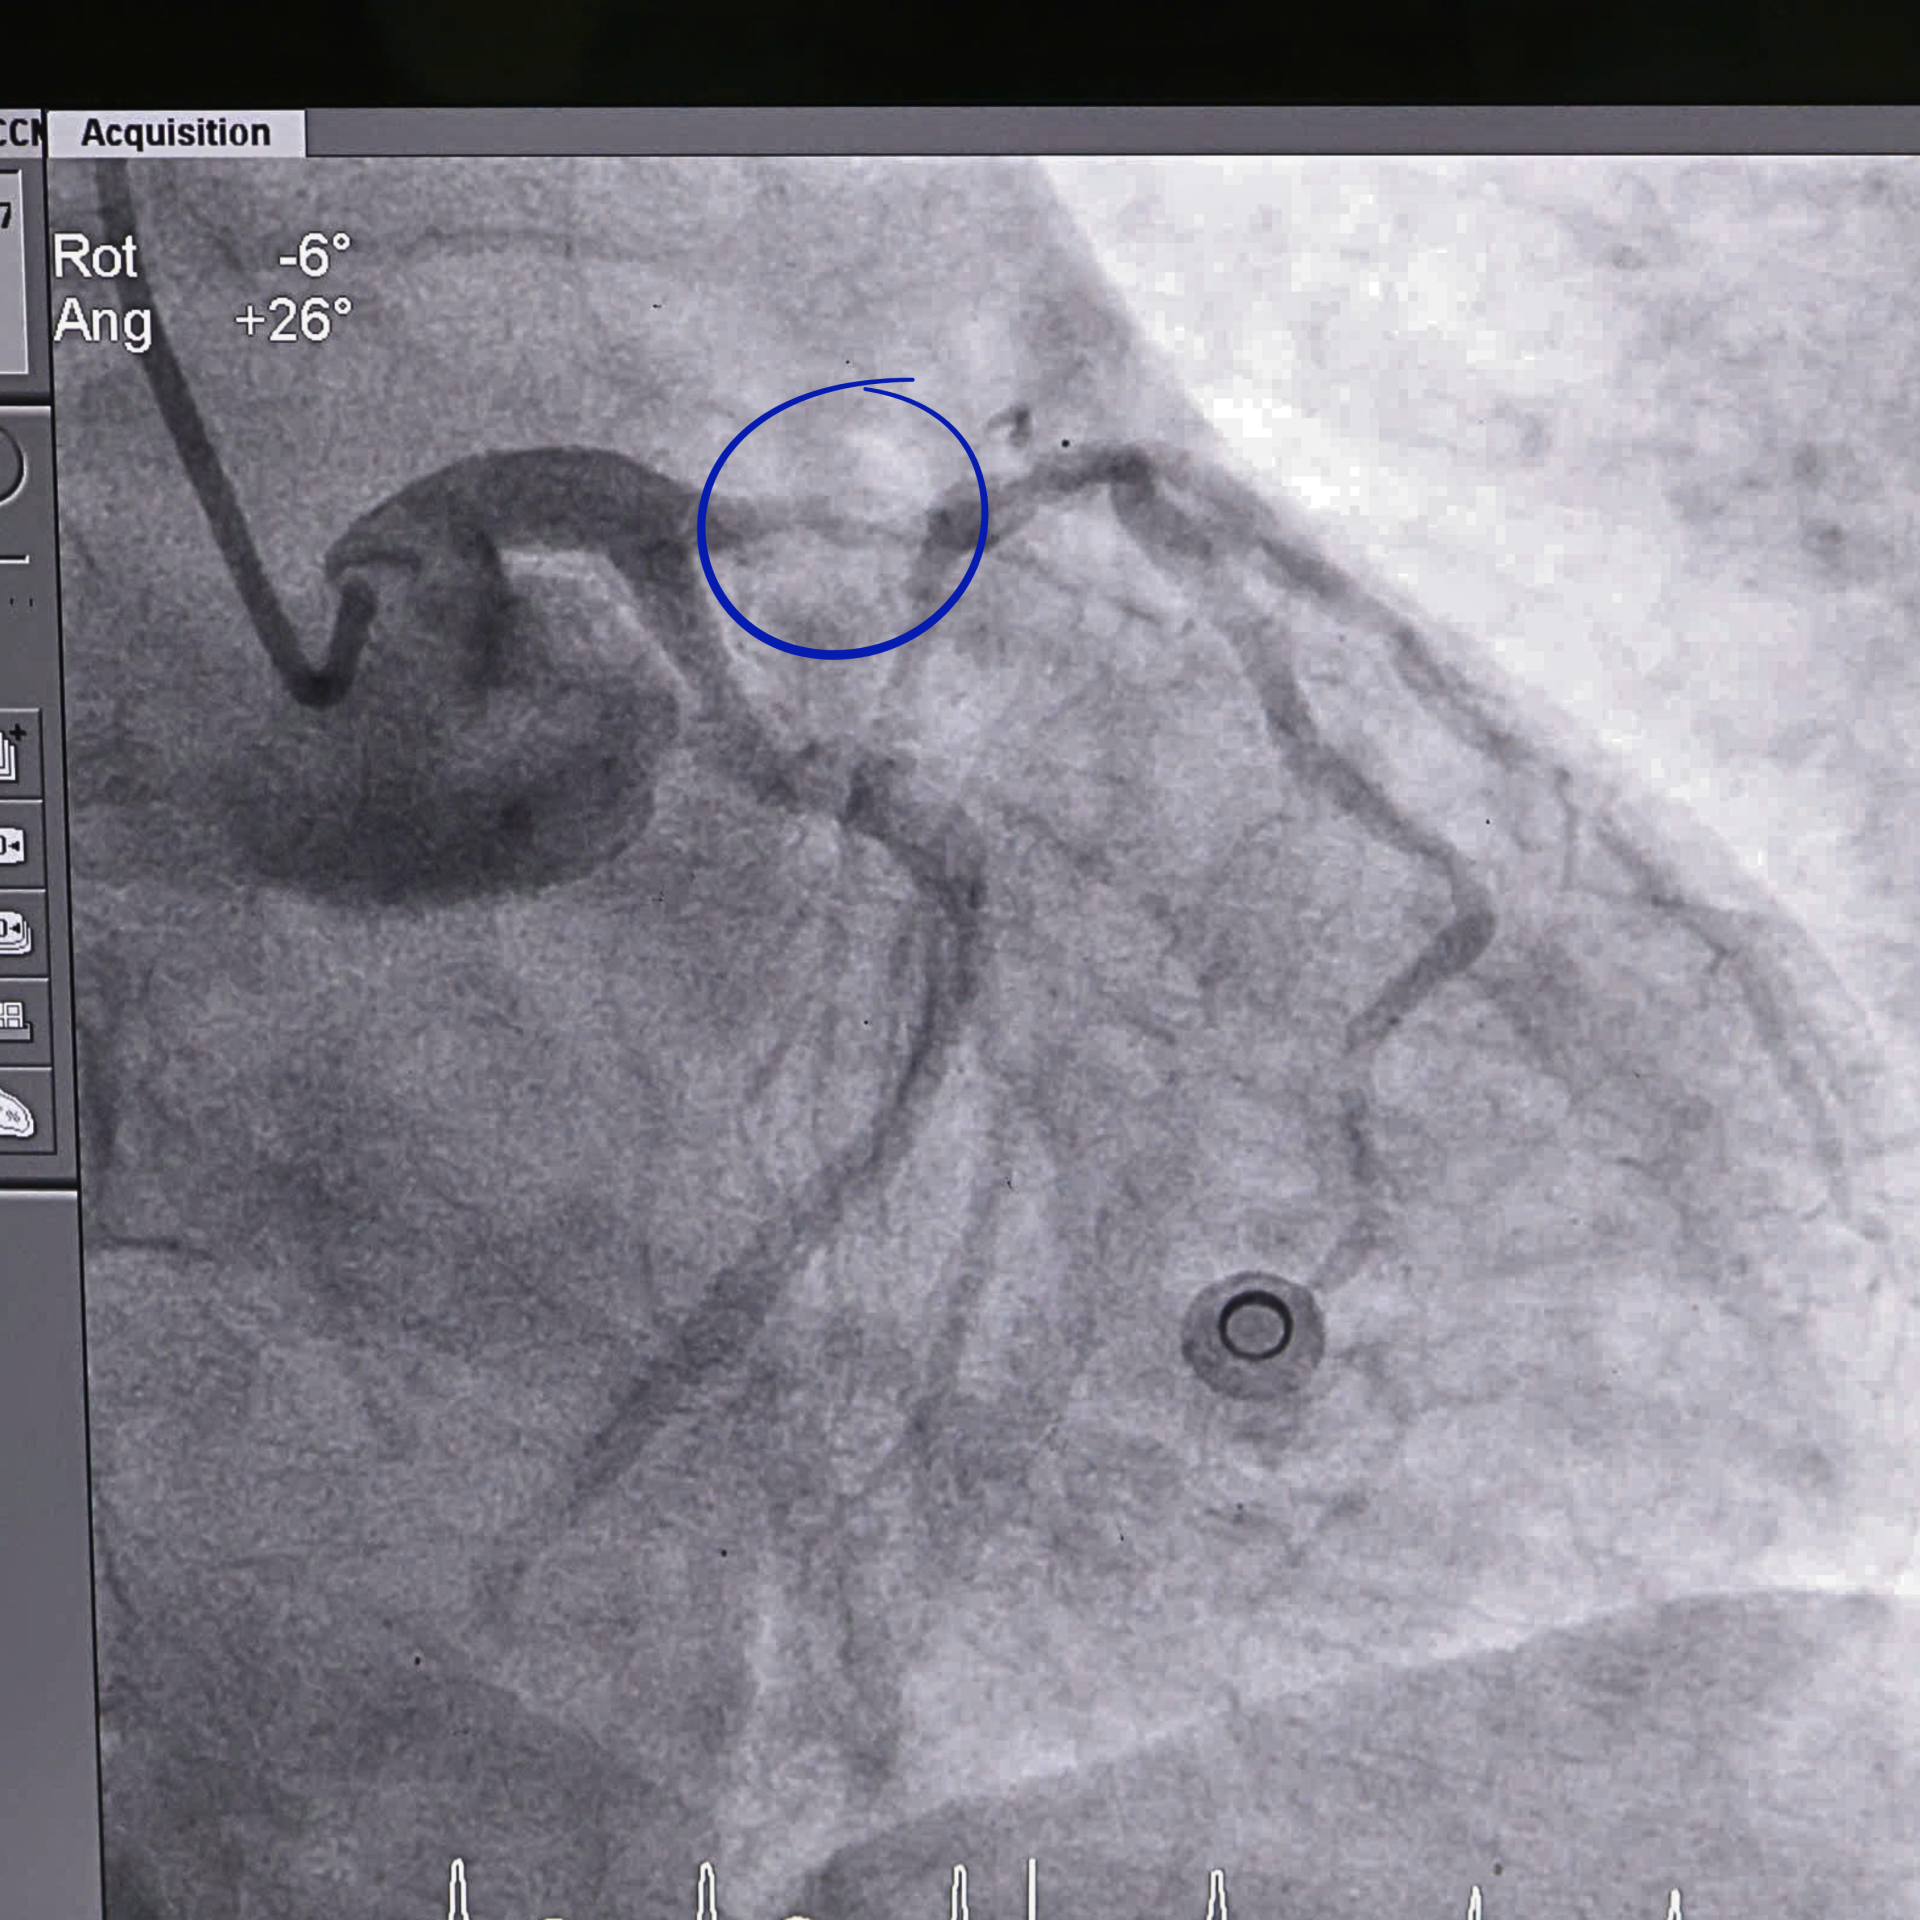Switch to the partially visible CCN tab
This screenshot has height=1920, width=1920.
coord(20,133)
